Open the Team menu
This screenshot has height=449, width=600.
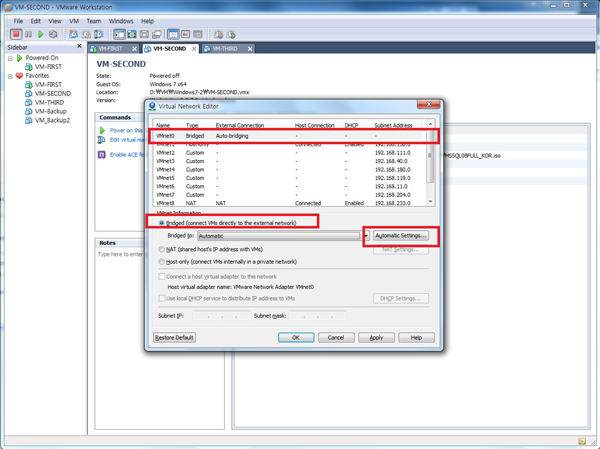click(x=94, y=21)
